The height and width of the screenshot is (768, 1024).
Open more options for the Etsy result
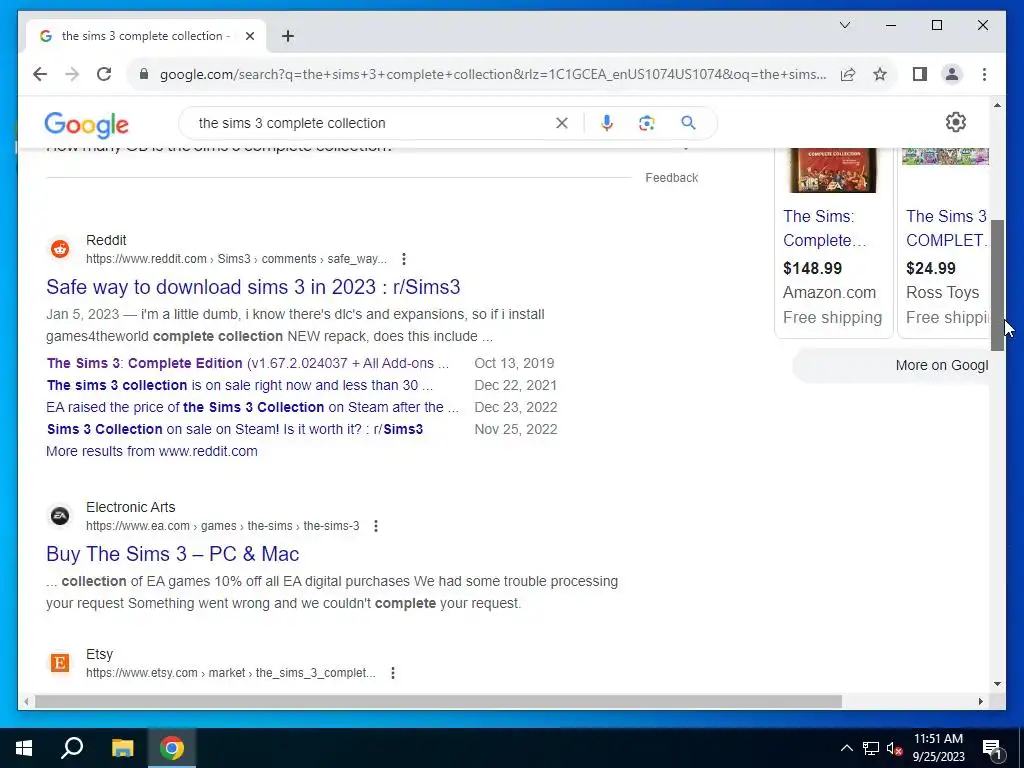click(x=392, y=673)
